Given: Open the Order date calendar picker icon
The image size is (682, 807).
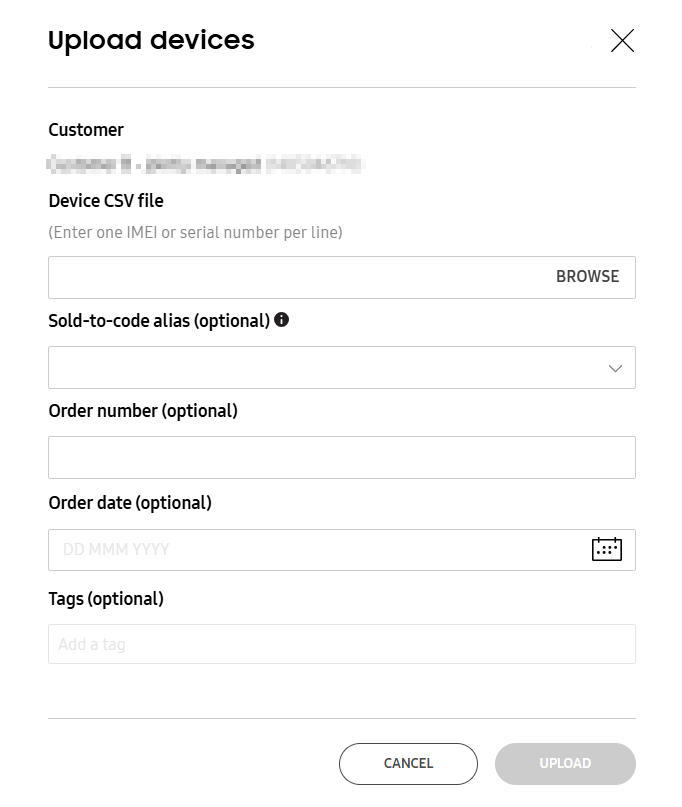Looking at the screenshot, I should pos(606,549).
